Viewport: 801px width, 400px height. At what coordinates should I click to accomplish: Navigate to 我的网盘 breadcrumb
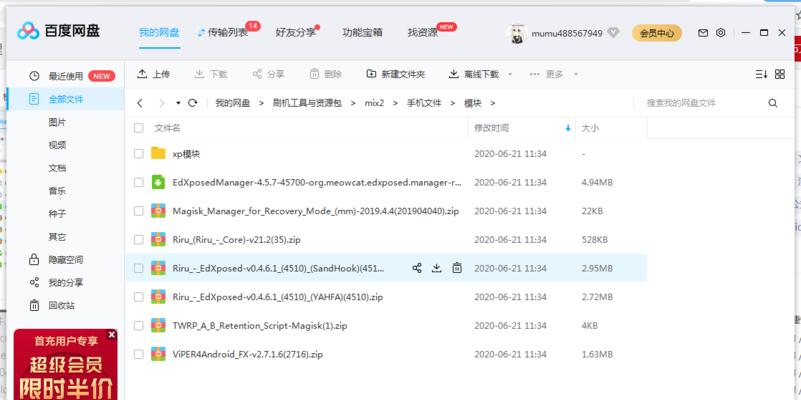(x=233, y=103)
